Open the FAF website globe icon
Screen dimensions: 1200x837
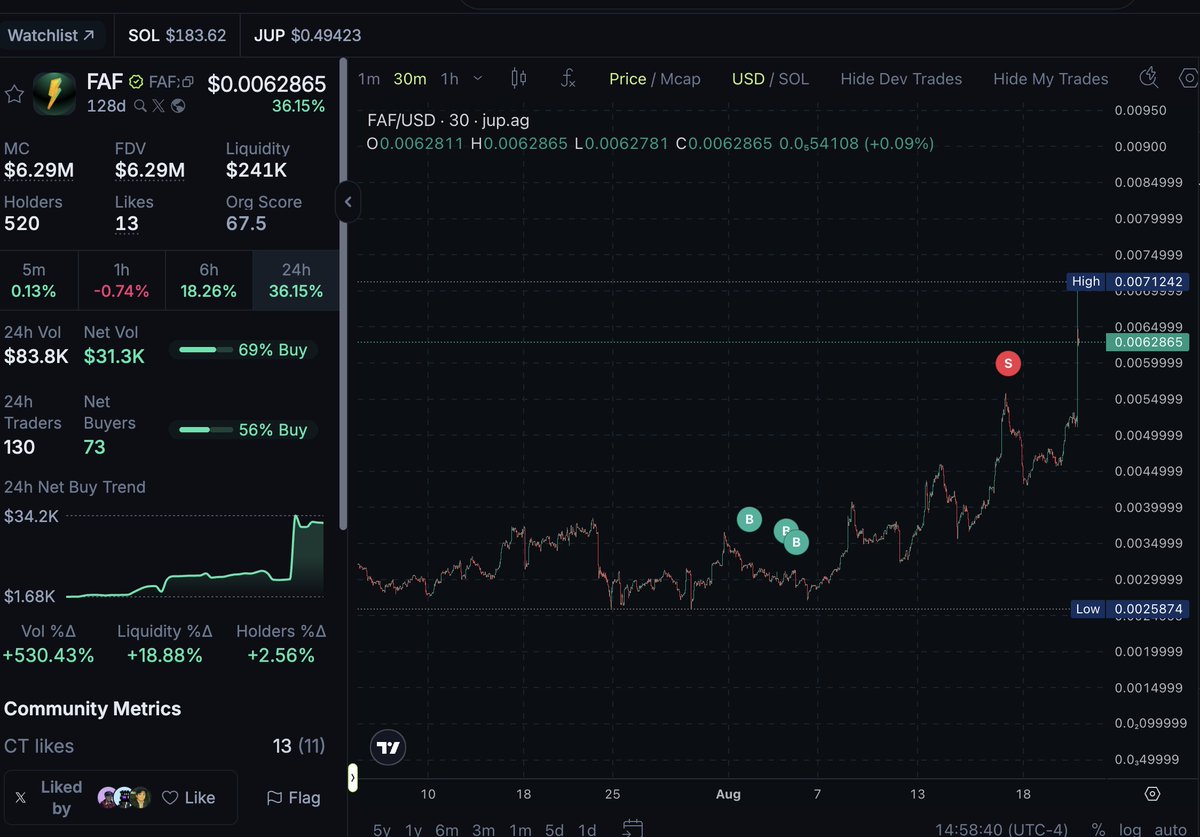click(x=178, y=105)
